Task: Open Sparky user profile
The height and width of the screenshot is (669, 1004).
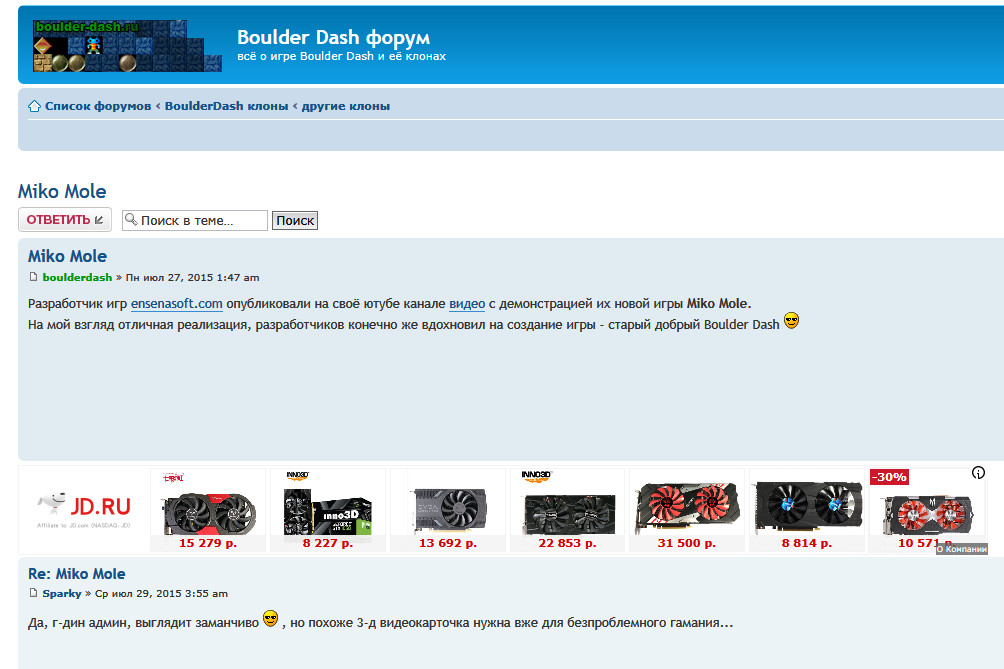Action: 62,593
